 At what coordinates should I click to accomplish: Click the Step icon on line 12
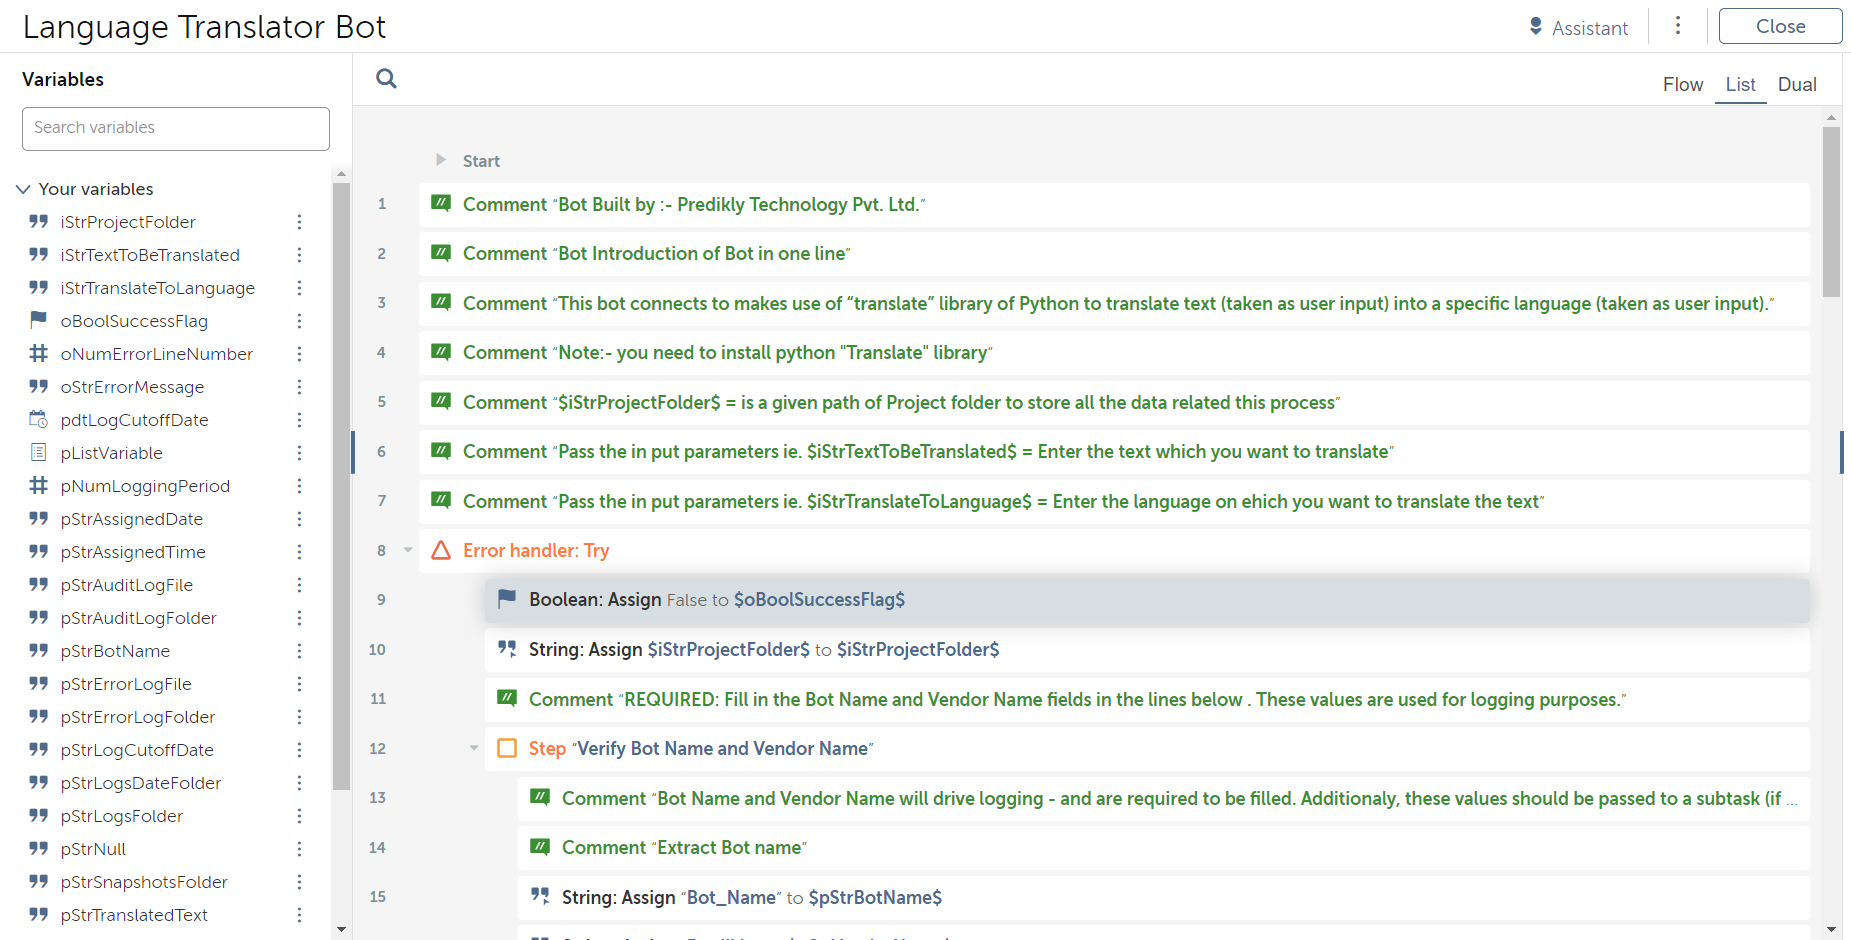point(507,748)
